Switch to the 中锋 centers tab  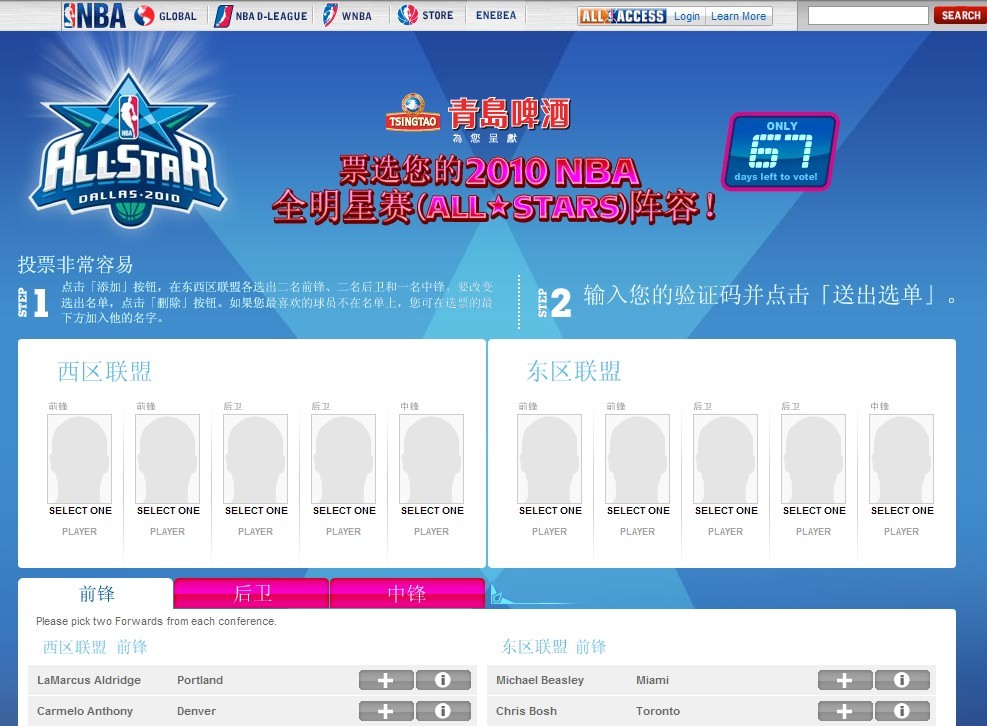pyautogui.click(x=407, y=593)
